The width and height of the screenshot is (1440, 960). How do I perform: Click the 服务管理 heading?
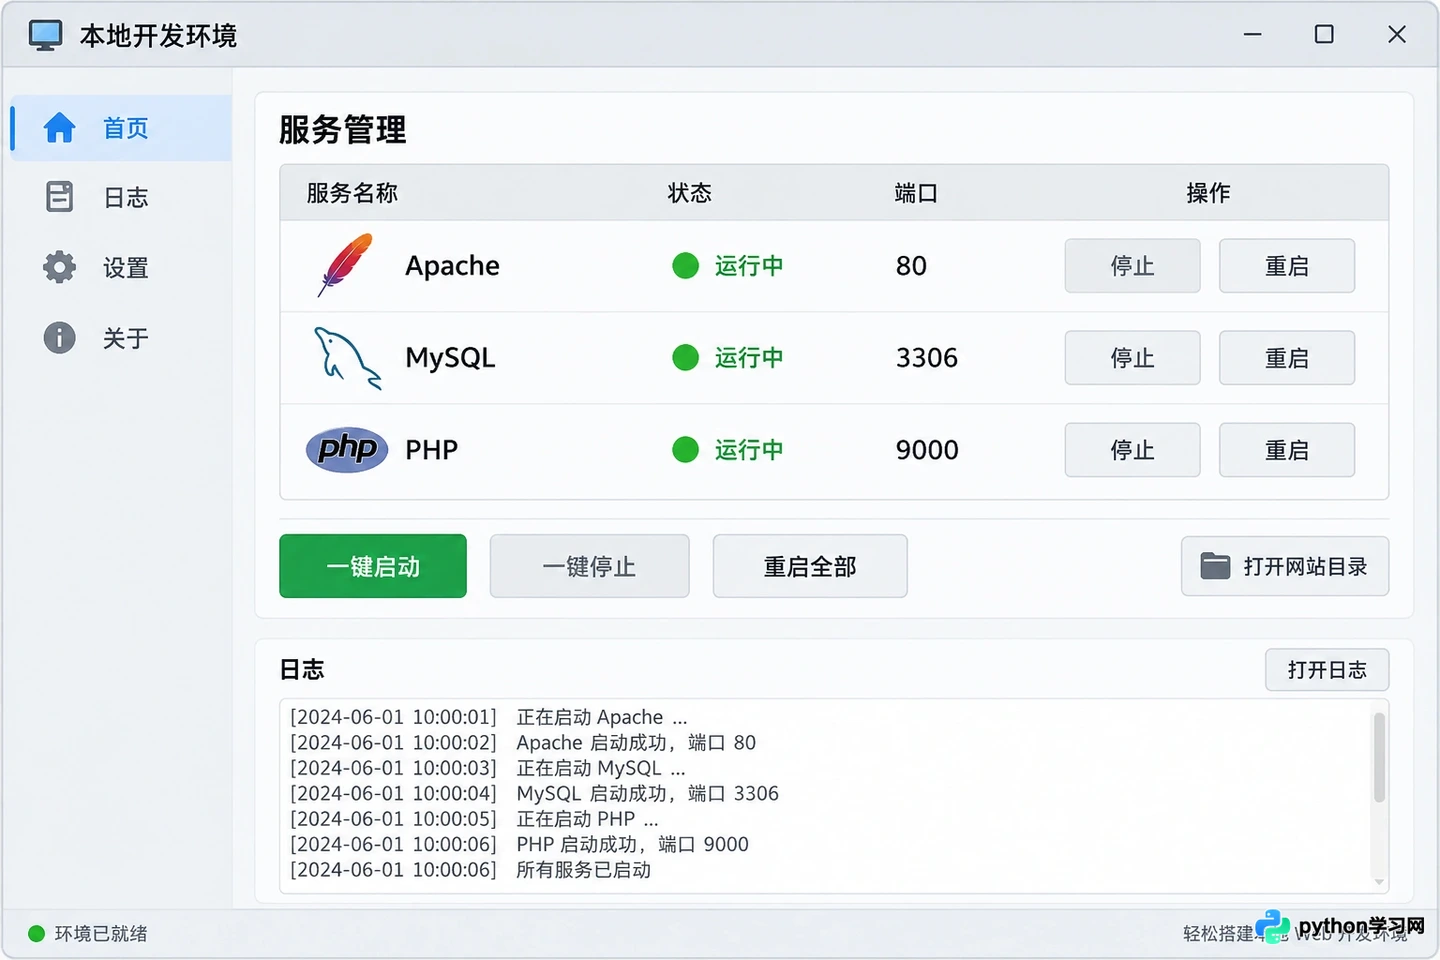tap(343, 130)
